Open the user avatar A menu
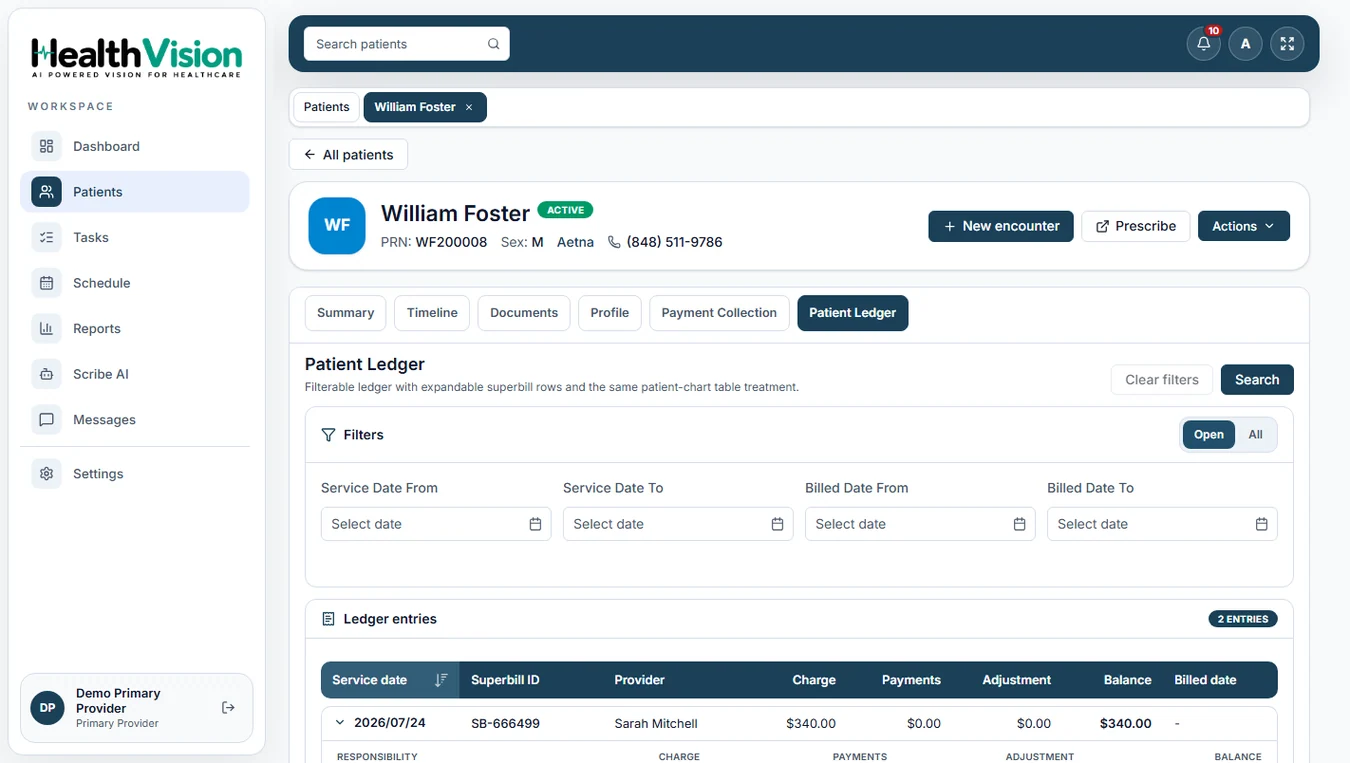 click(x=1245, y=44)
